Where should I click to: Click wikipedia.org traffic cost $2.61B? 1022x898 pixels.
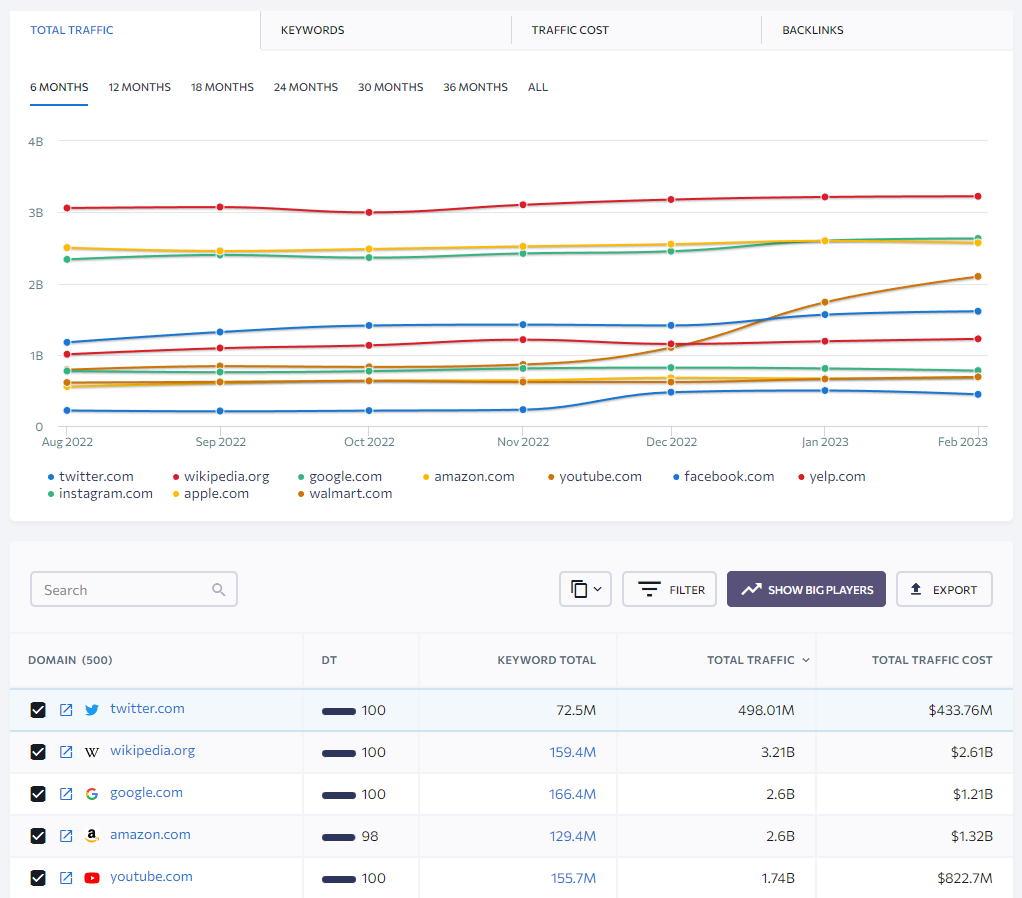click(x=971, y=752)
